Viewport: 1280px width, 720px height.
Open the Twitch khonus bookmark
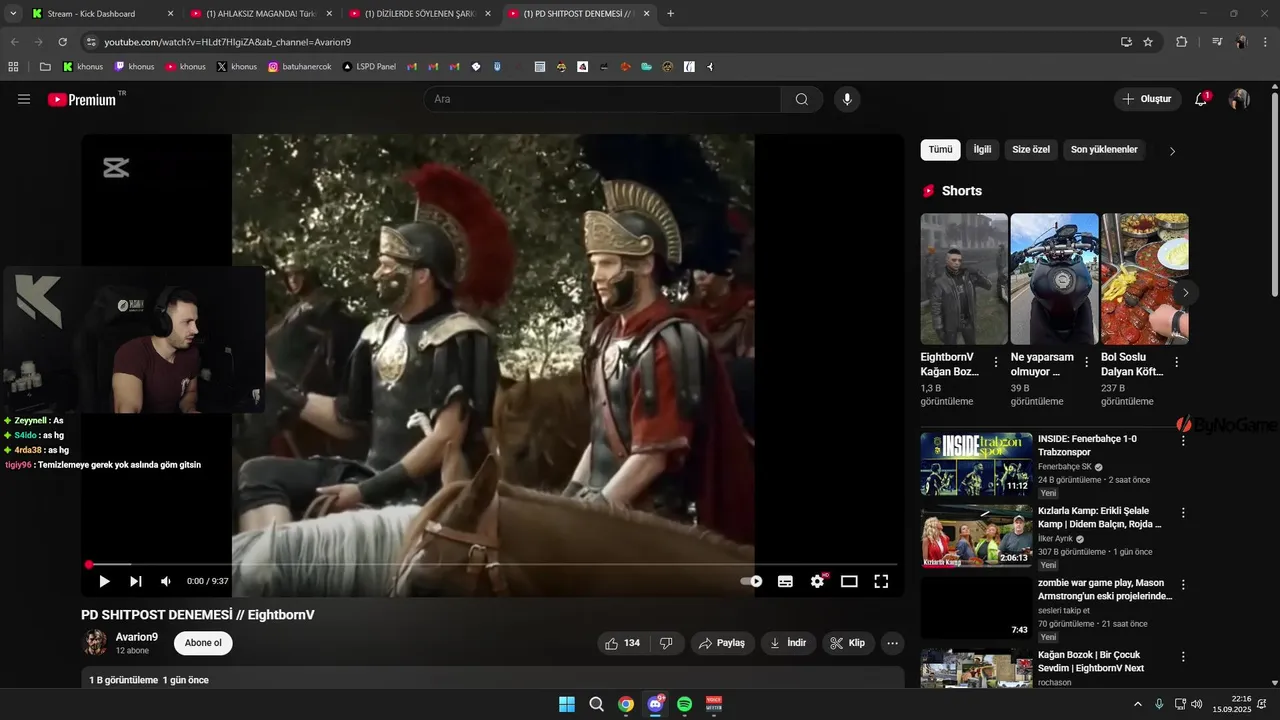point(134,67)
